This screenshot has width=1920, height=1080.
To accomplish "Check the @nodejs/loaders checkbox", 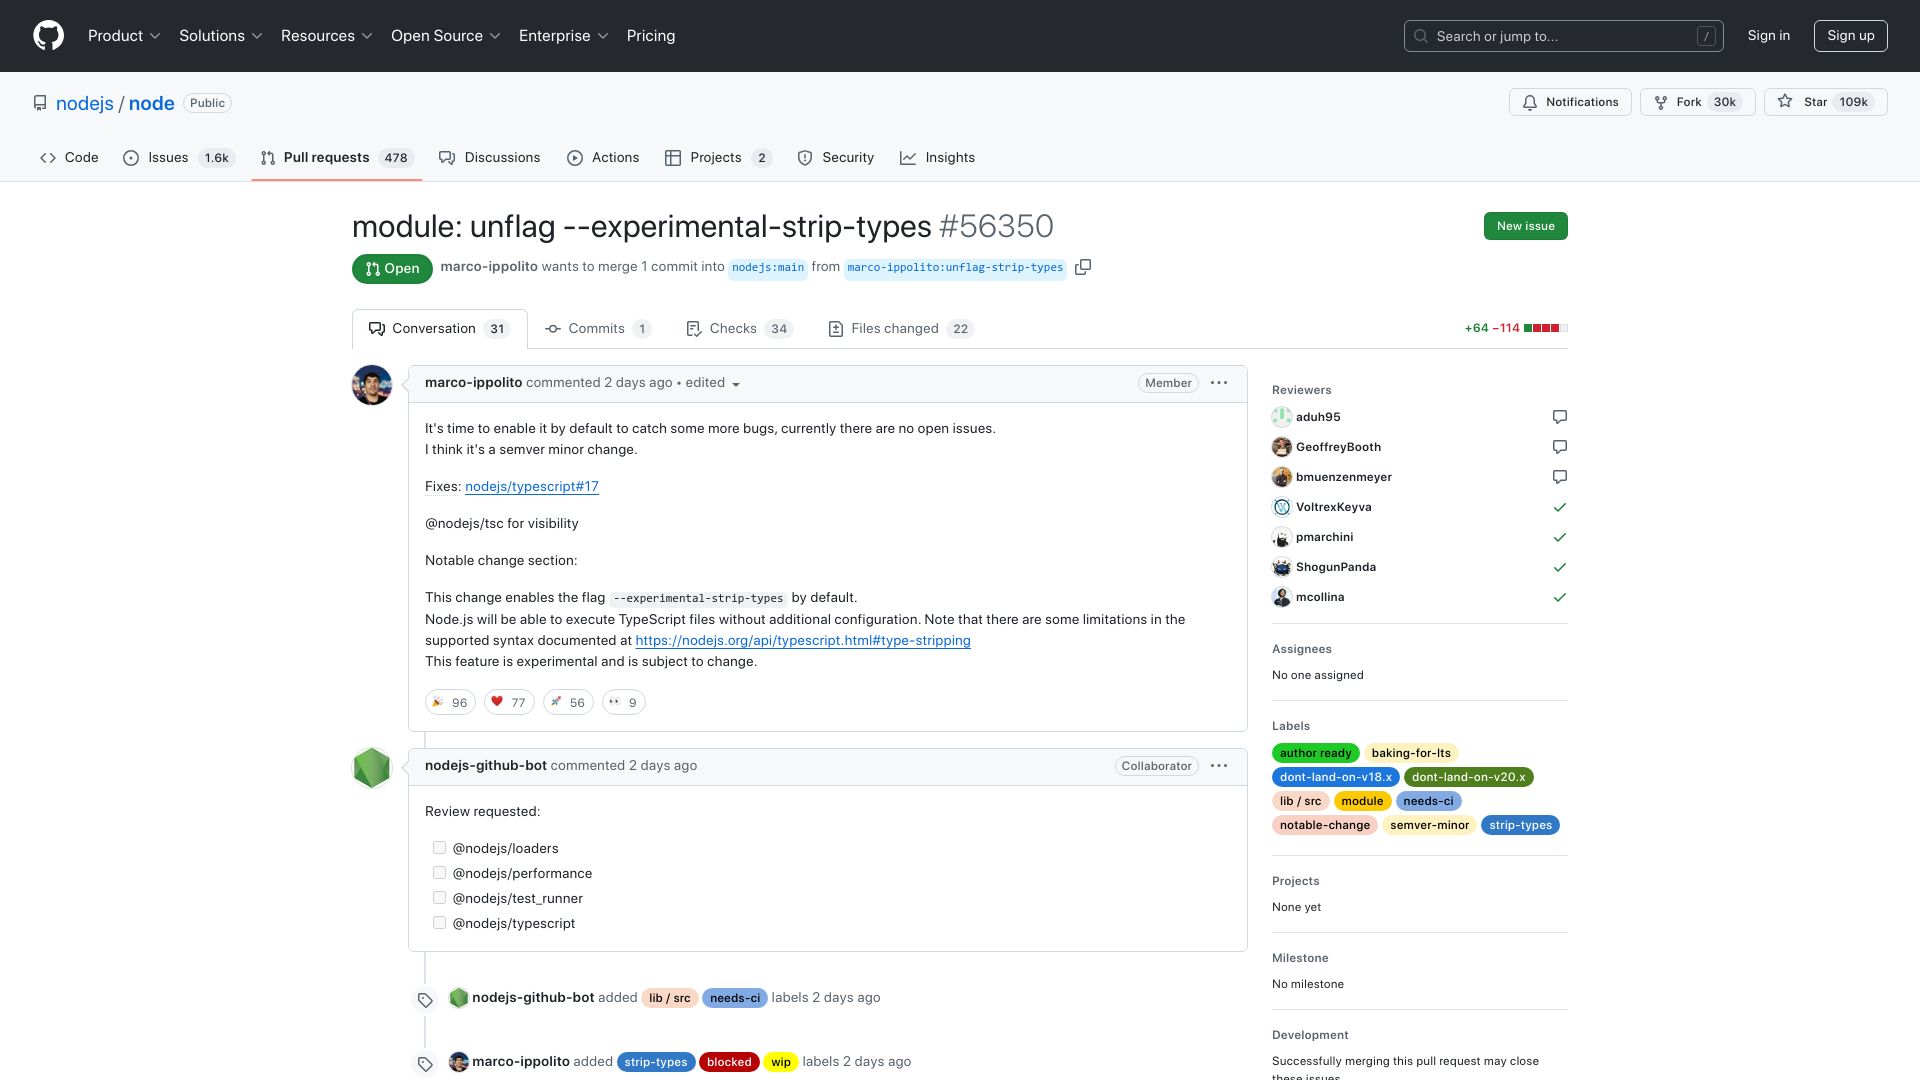I will coord(439,848).
